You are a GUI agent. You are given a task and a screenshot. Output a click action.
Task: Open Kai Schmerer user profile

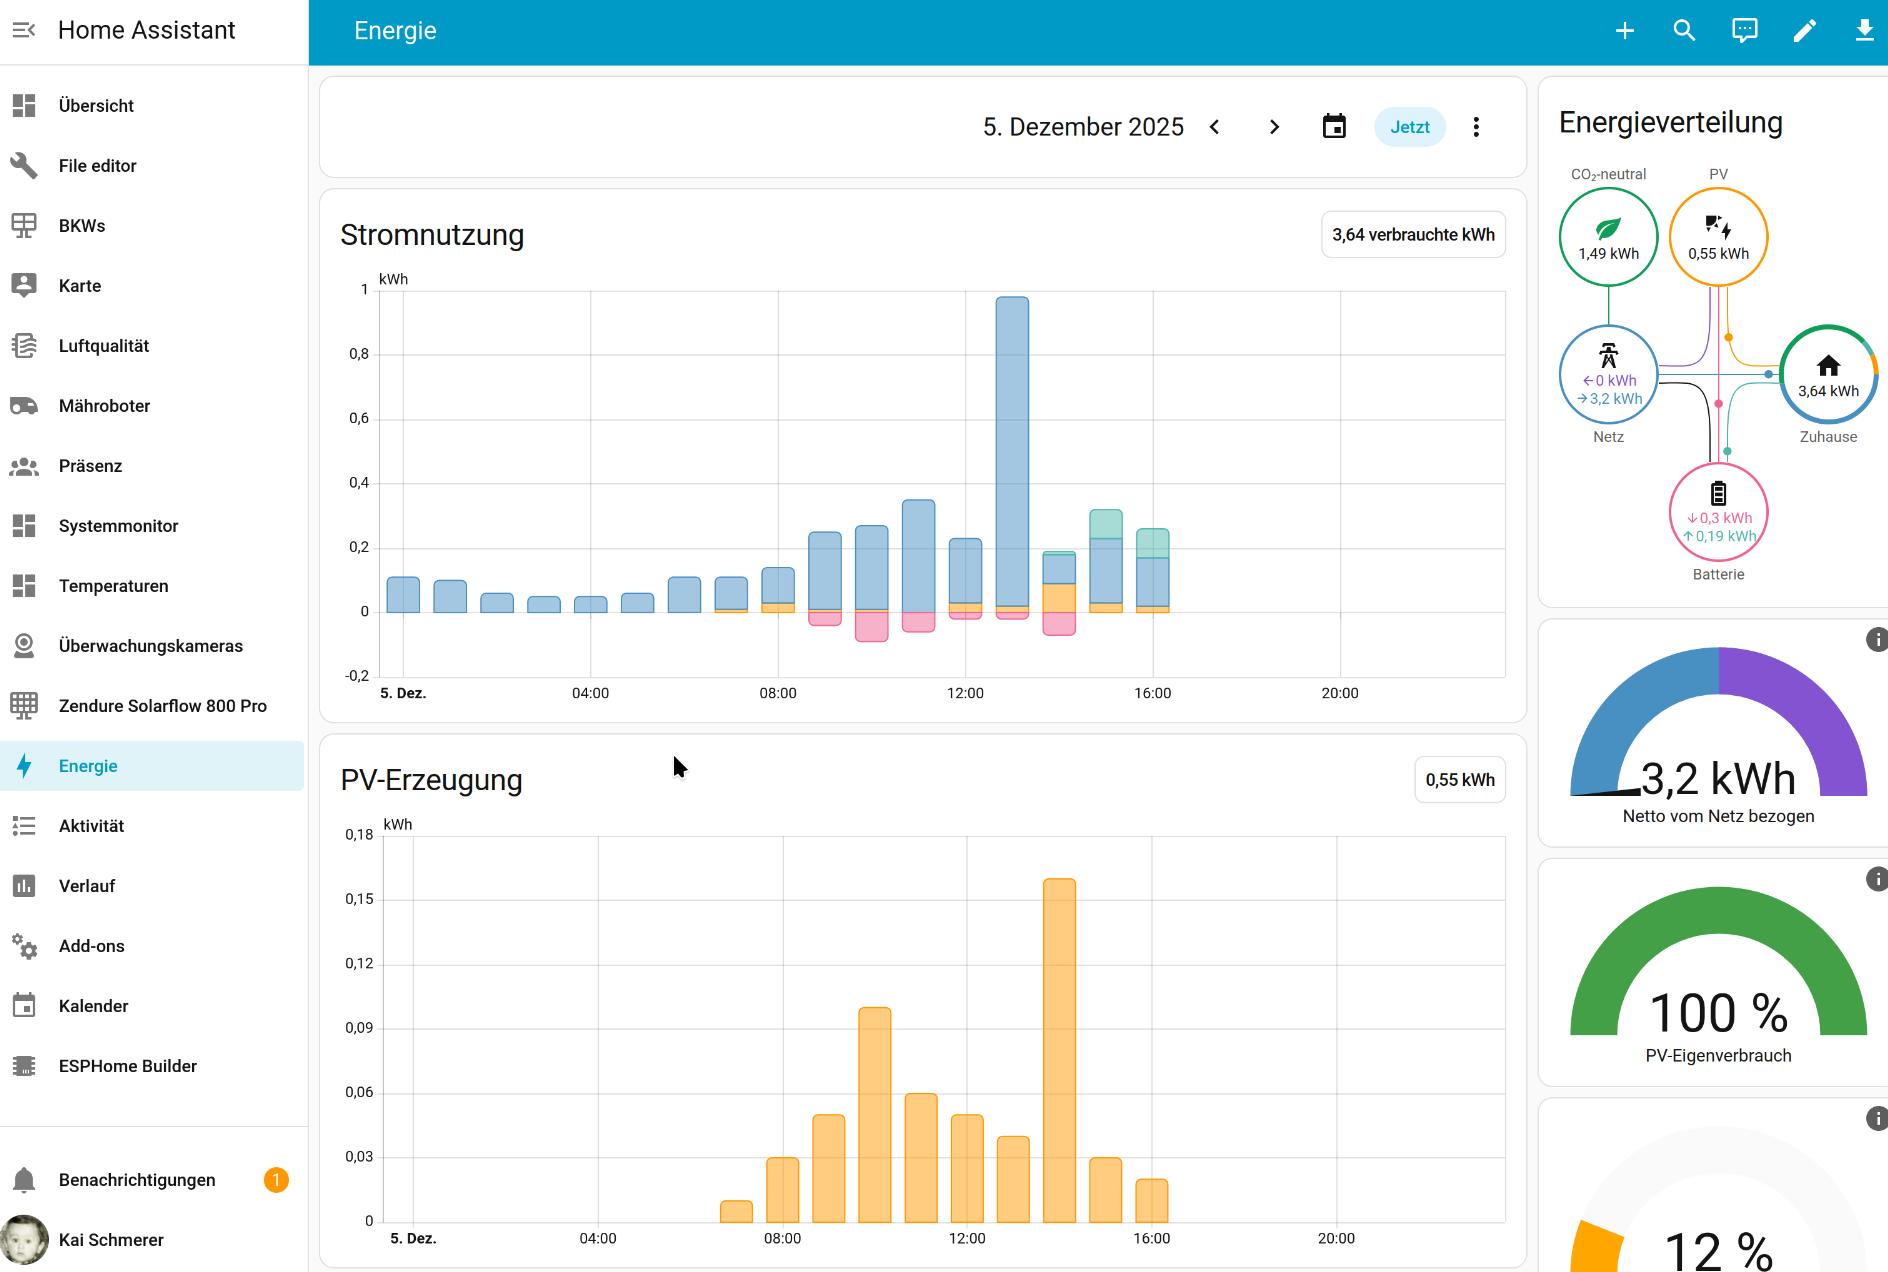click(x=110, y=1240)
